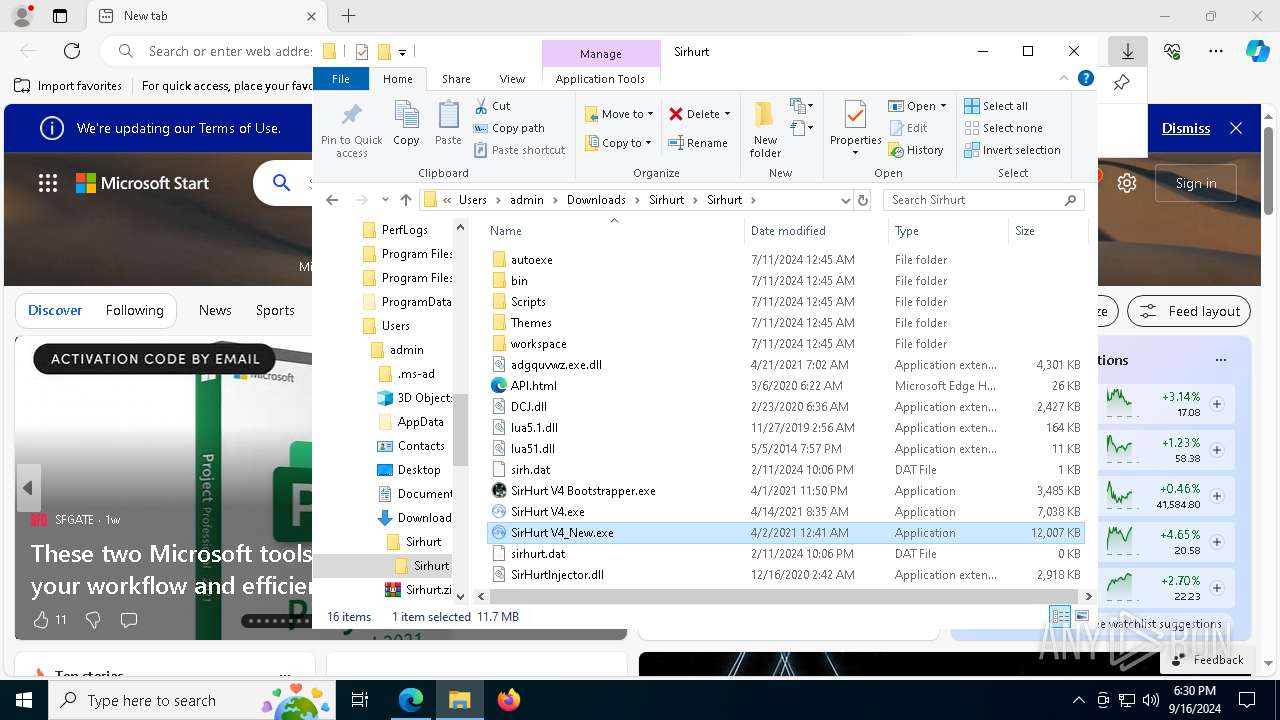The width and height of the screenshot is (1280, 720).
Task: Select the autoexe folder
Action: pyautogui.click(x=531, y=260)
